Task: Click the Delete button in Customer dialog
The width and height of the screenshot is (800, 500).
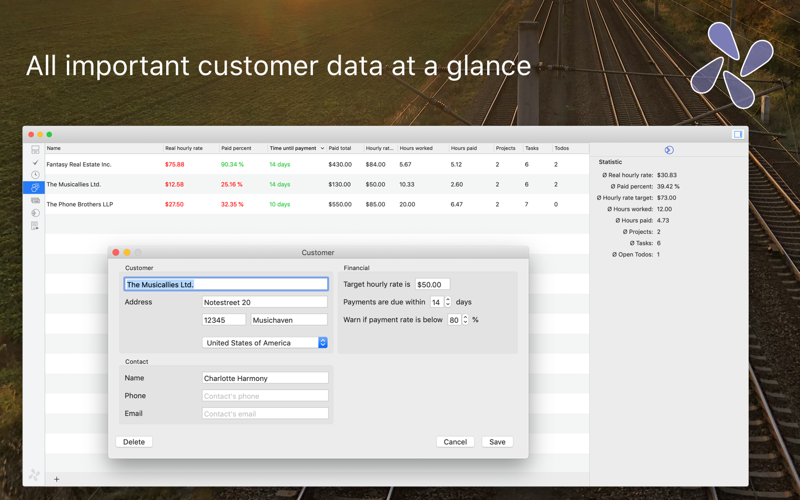Action: coord(134,442)
